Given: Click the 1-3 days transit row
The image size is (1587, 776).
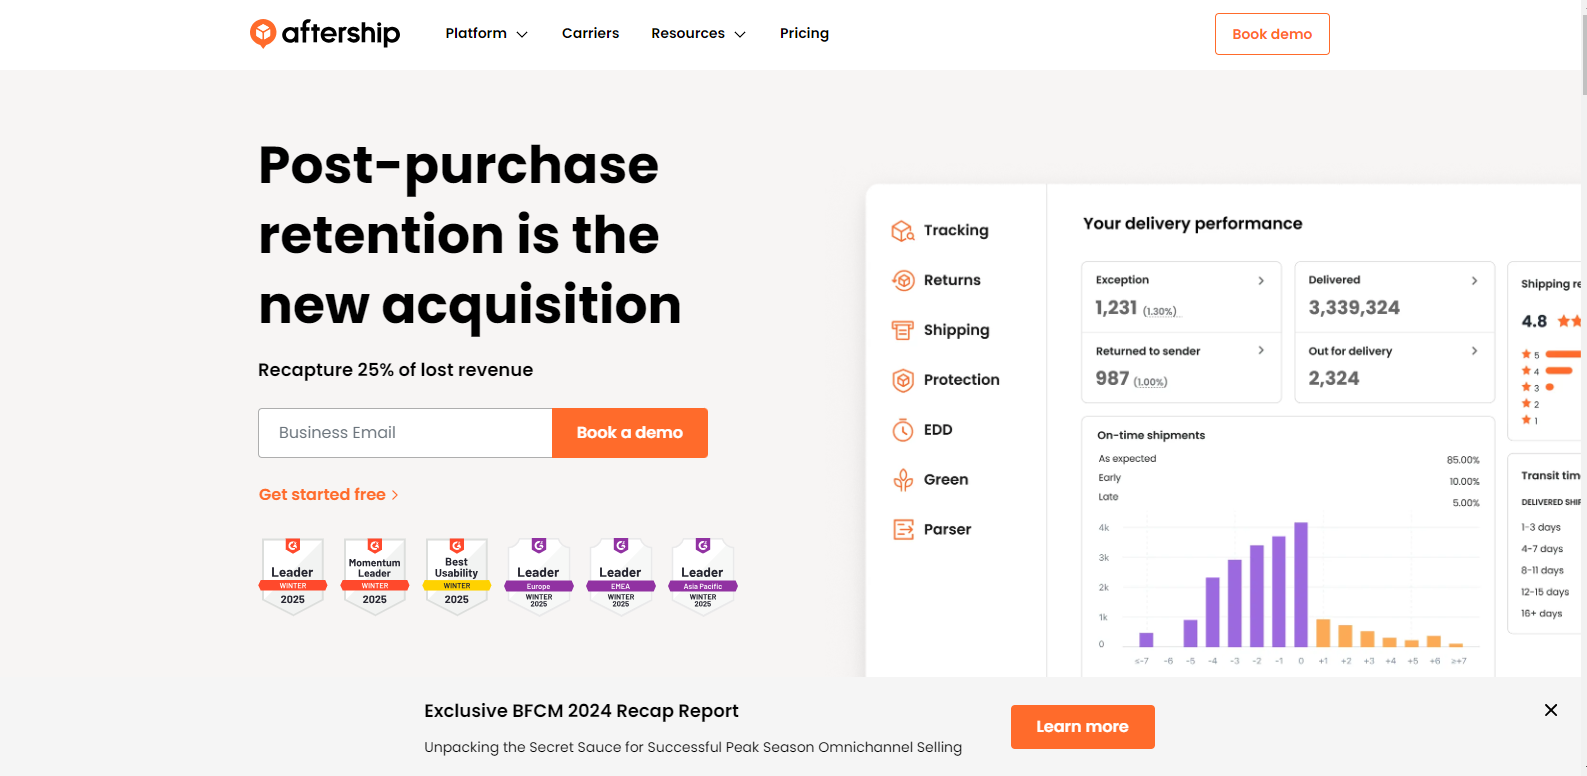Looking at the screenshot, I should [1541, 527].
